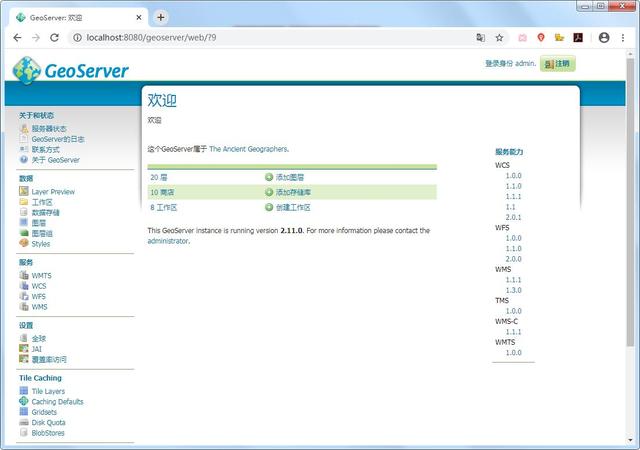The image size is (640, 450).
Task: Reload the page
Action: [x=54, y=38]
